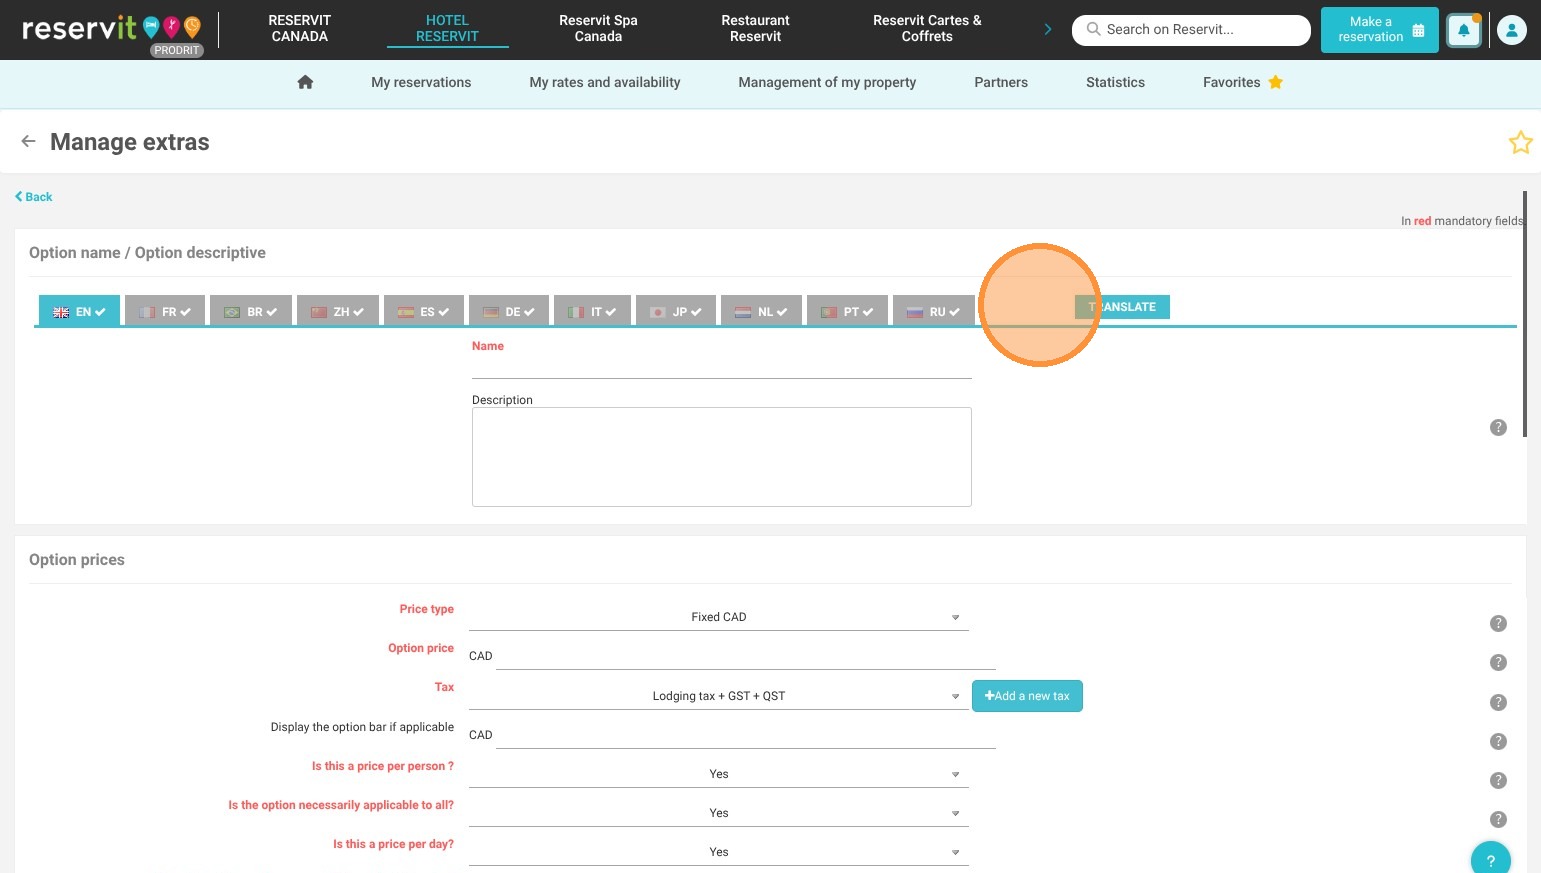
Task: Open My reservations menu
Action: 421,83
